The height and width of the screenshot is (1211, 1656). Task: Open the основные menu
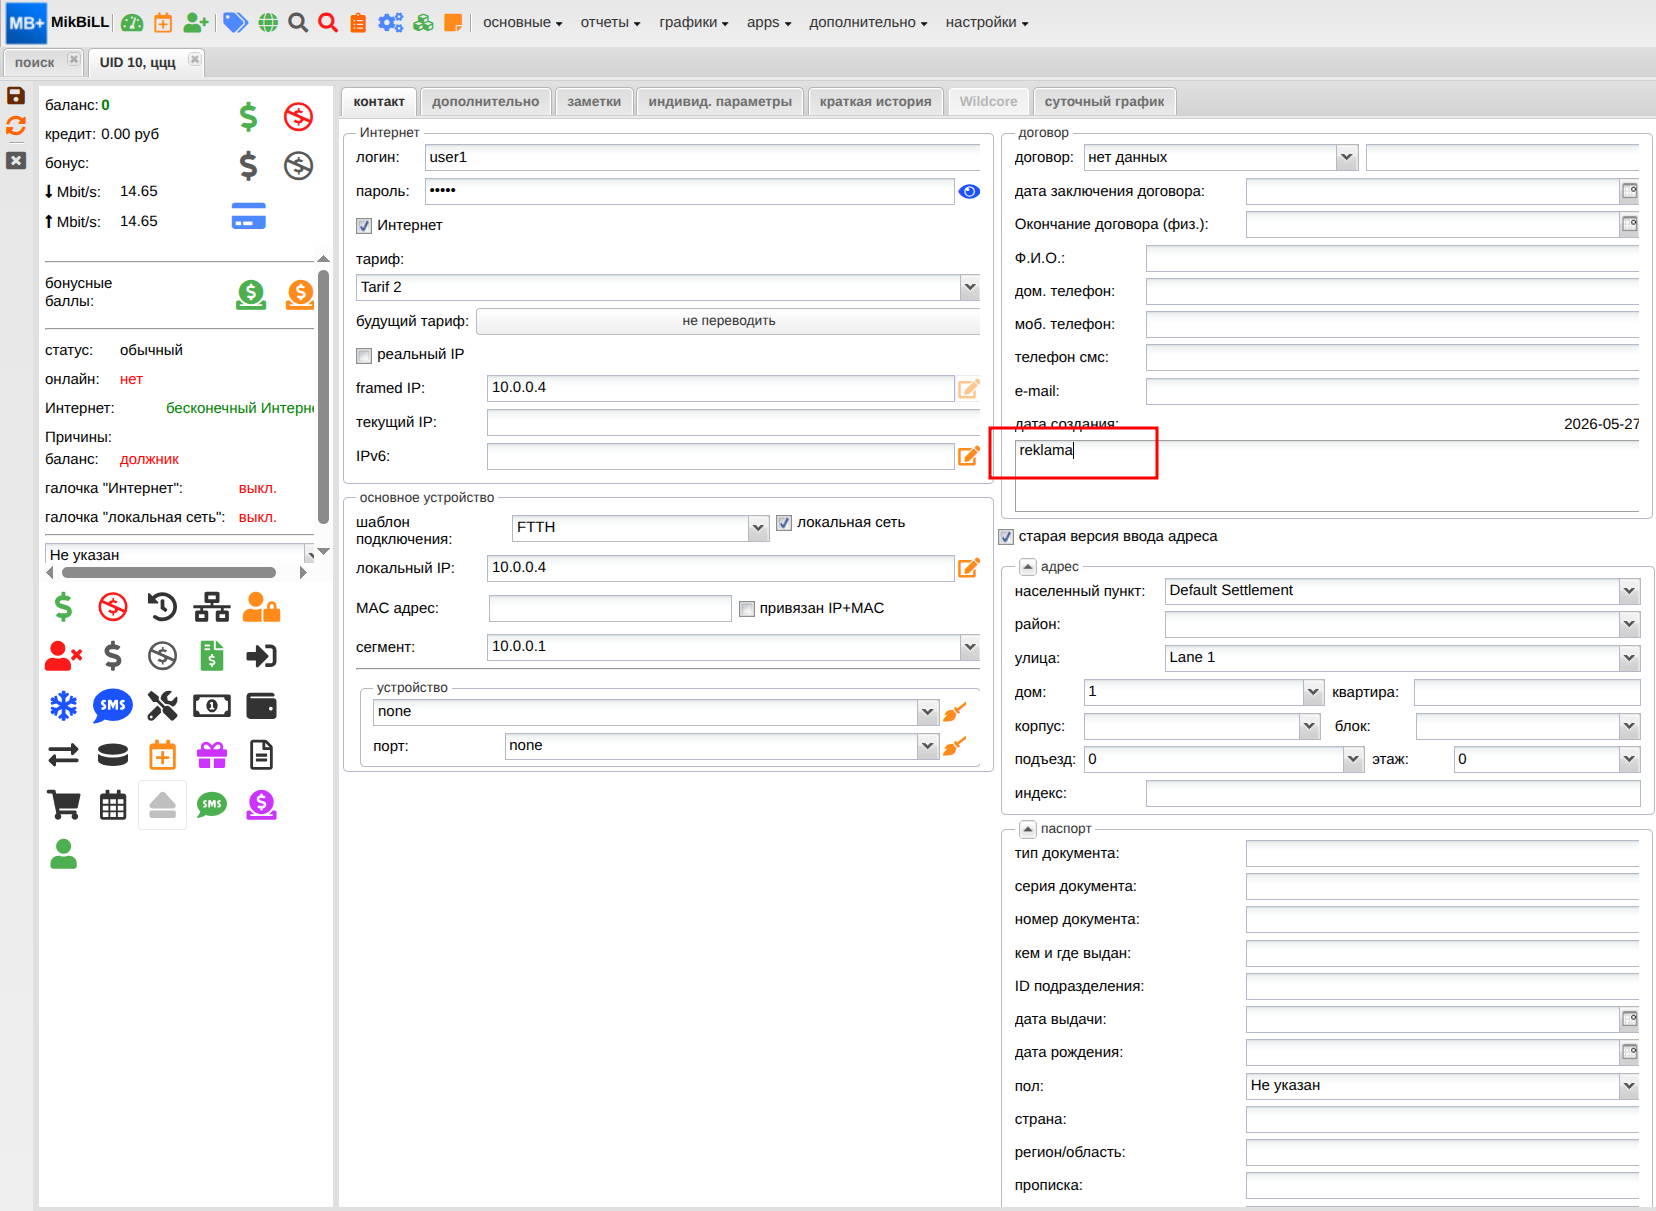pyautogui.click(x=522, y=22)
